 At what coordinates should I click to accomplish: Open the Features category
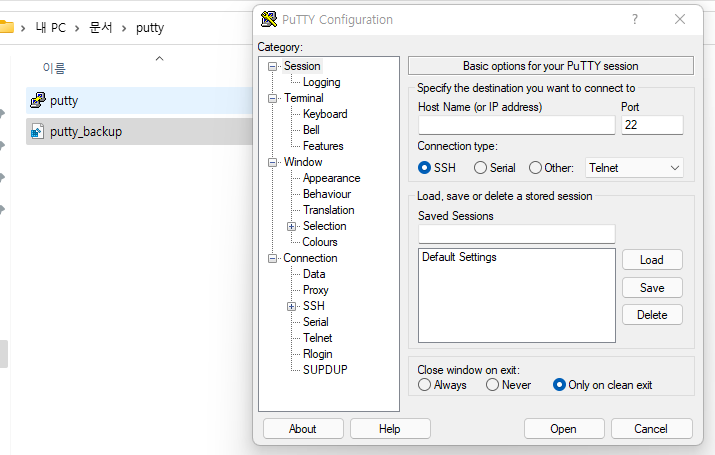point(323,146)
